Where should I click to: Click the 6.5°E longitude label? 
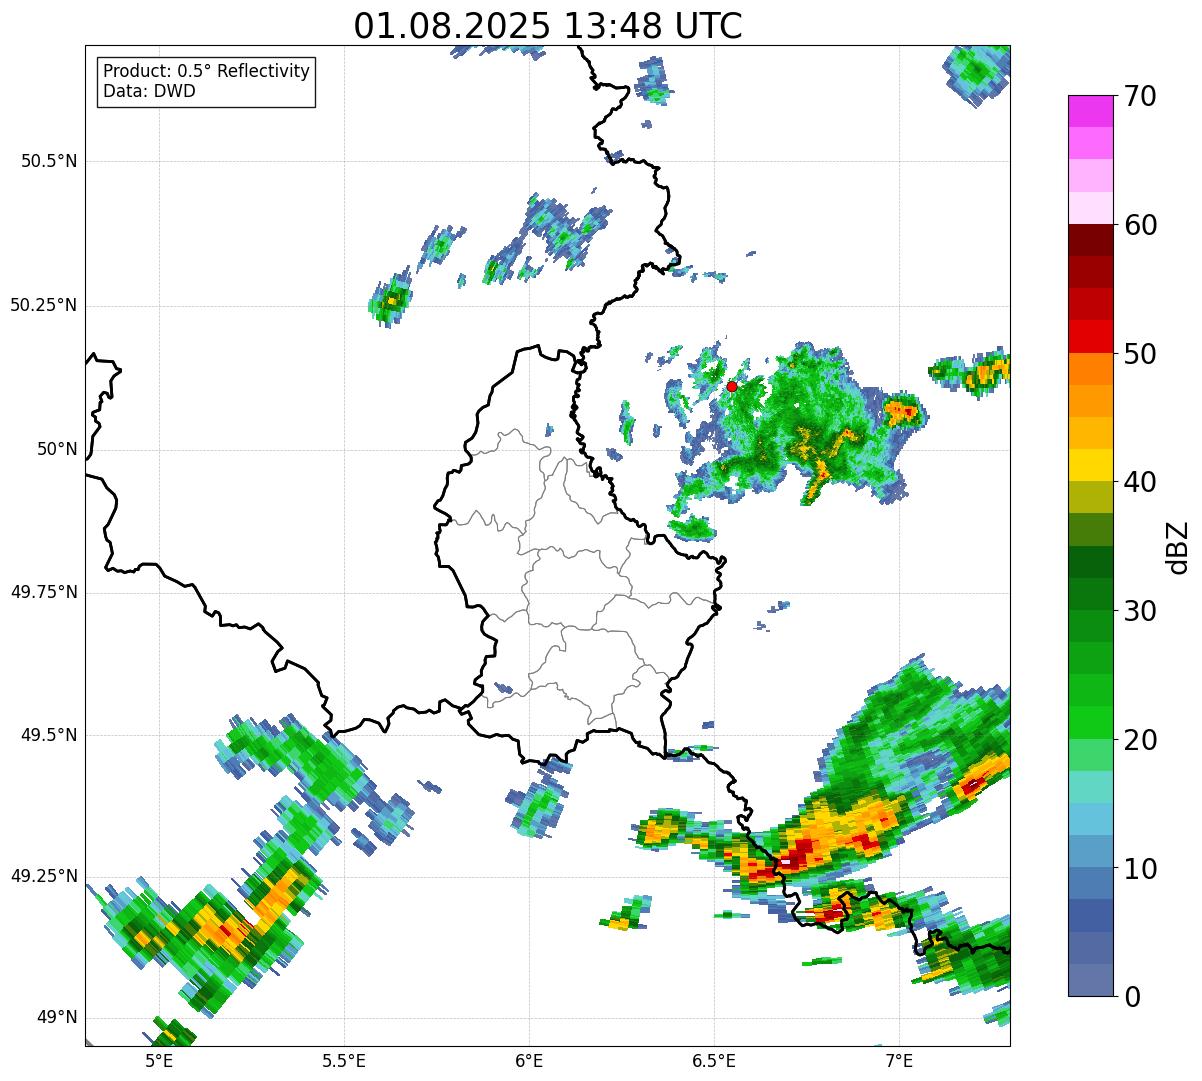point(714,1060)
